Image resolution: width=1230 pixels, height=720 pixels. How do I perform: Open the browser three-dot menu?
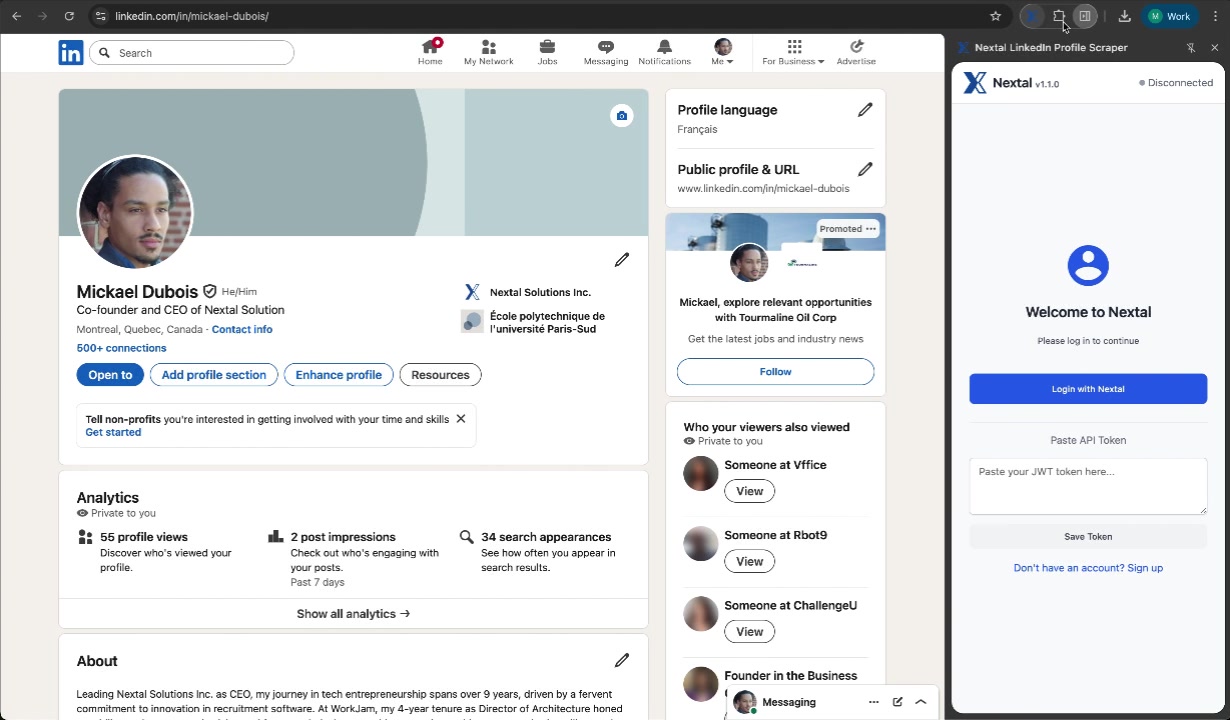pyautogui.click(x=1215, y=16)
